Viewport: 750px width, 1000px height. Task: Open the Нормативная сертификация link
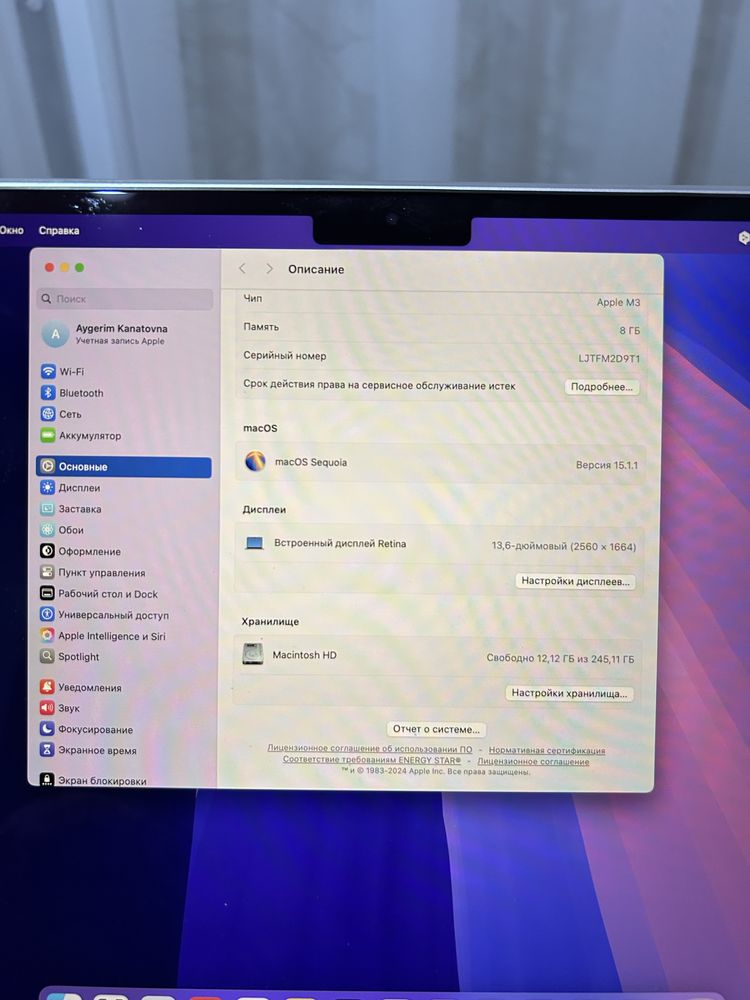tap(547, 751)
